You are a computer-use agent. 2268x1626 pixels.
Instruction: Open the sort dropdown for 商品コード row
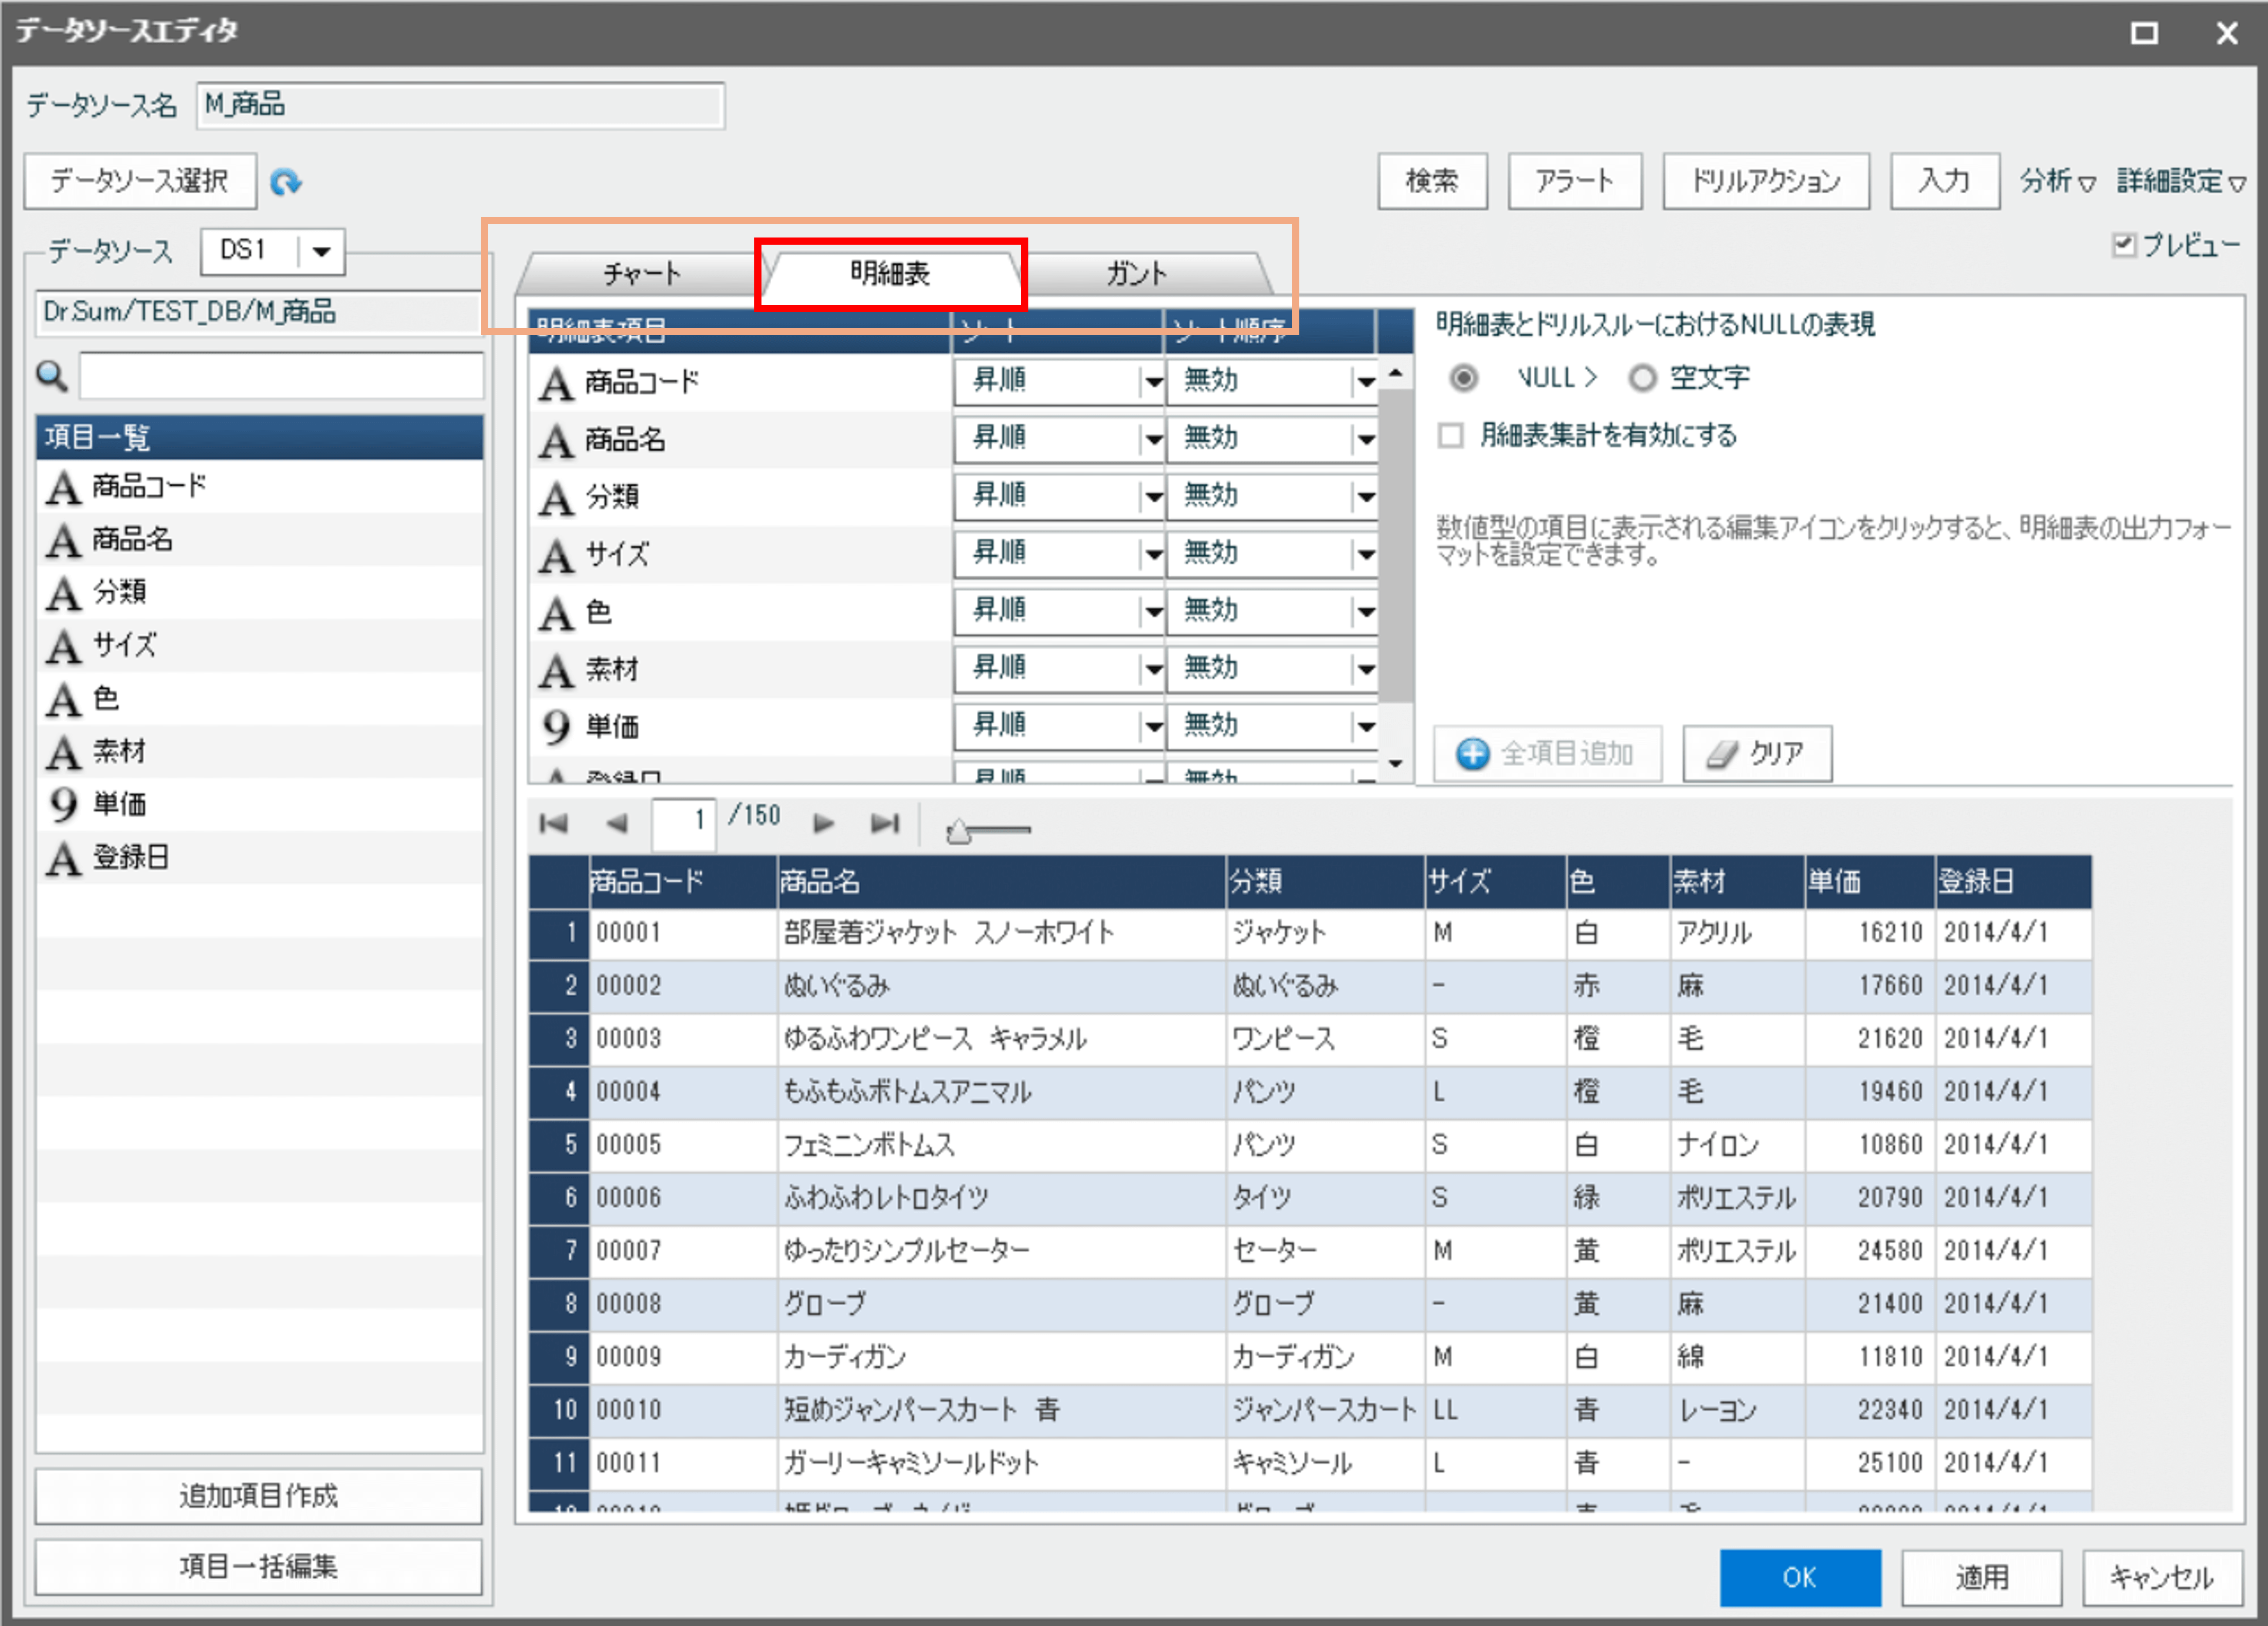1153,381
